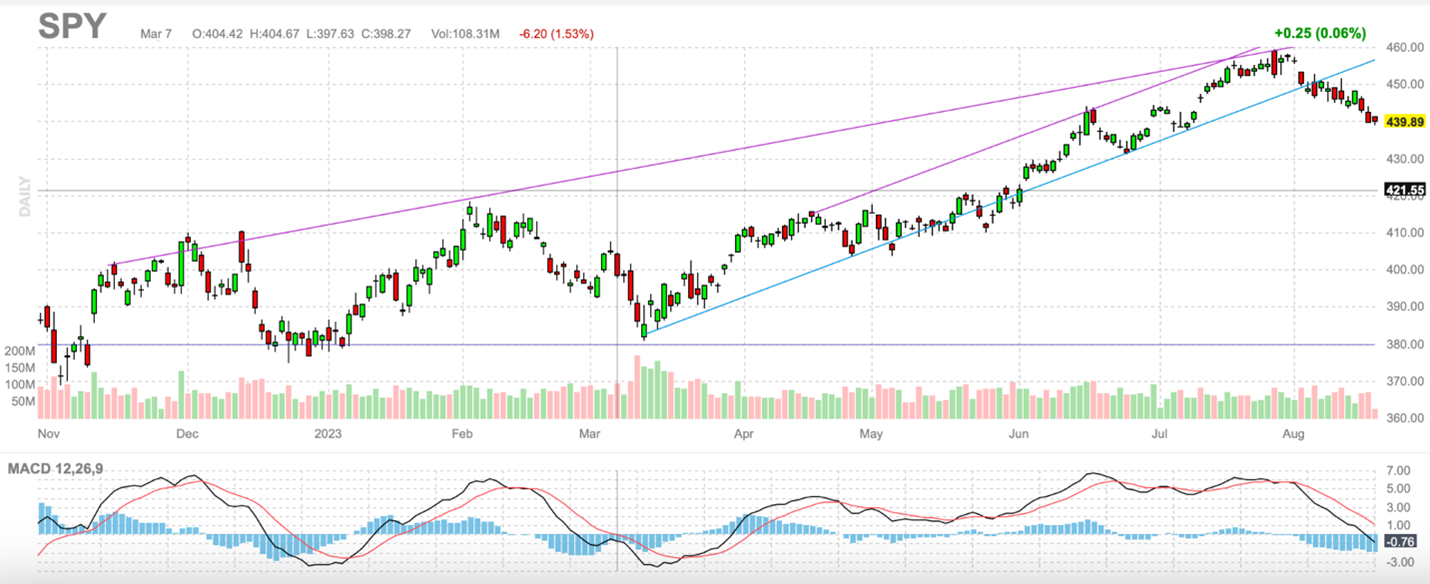Click the SPY ticker symbol

pos(72,27)
